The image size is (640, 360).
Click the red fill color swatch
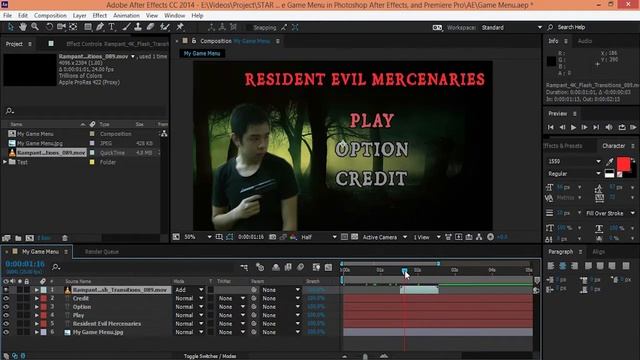click(x=623, y=164)
